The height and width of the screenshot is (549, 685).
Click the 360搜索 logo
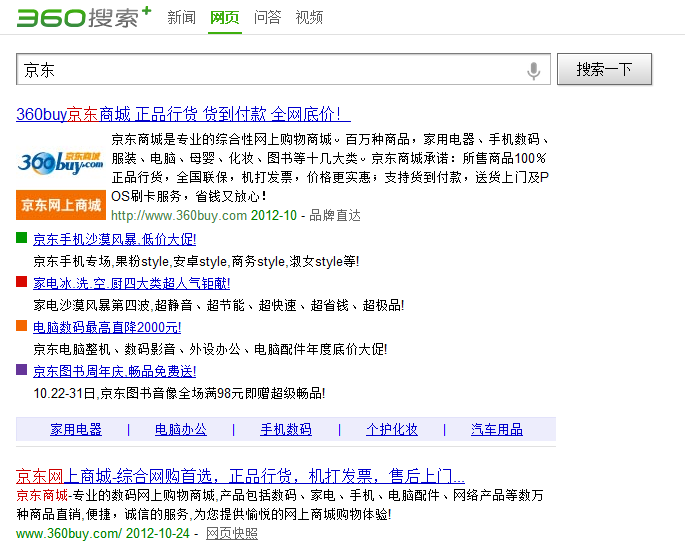pos(82,17)
